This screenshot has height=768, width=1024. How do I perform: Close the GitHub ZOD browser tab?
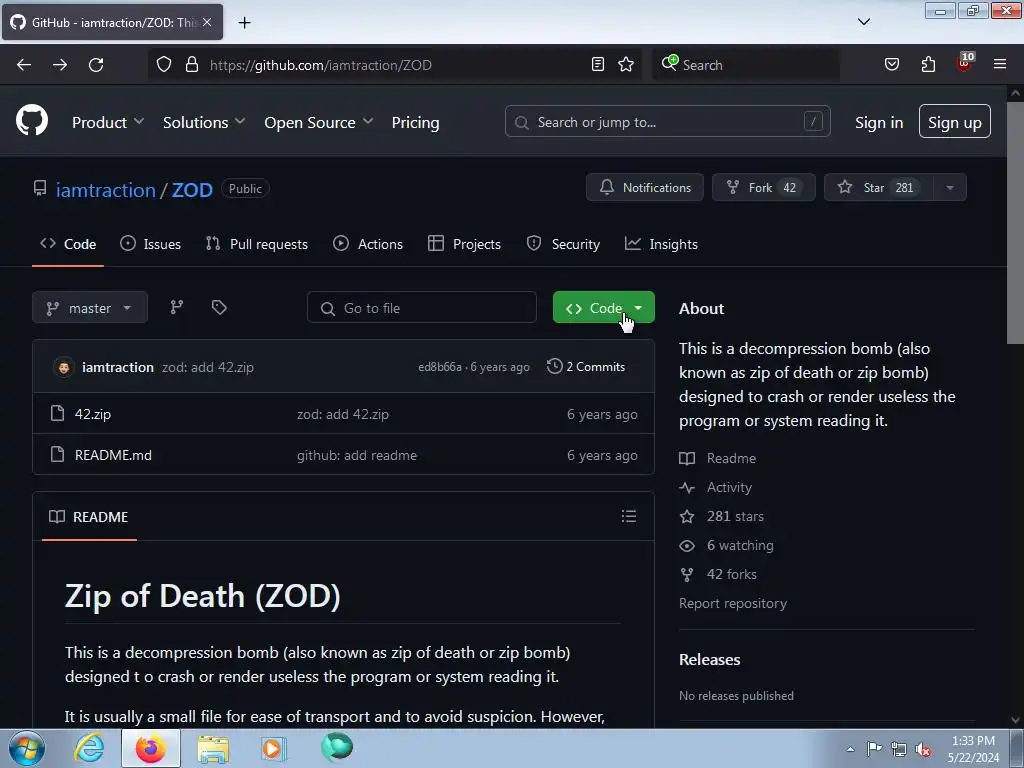point(207,22)
